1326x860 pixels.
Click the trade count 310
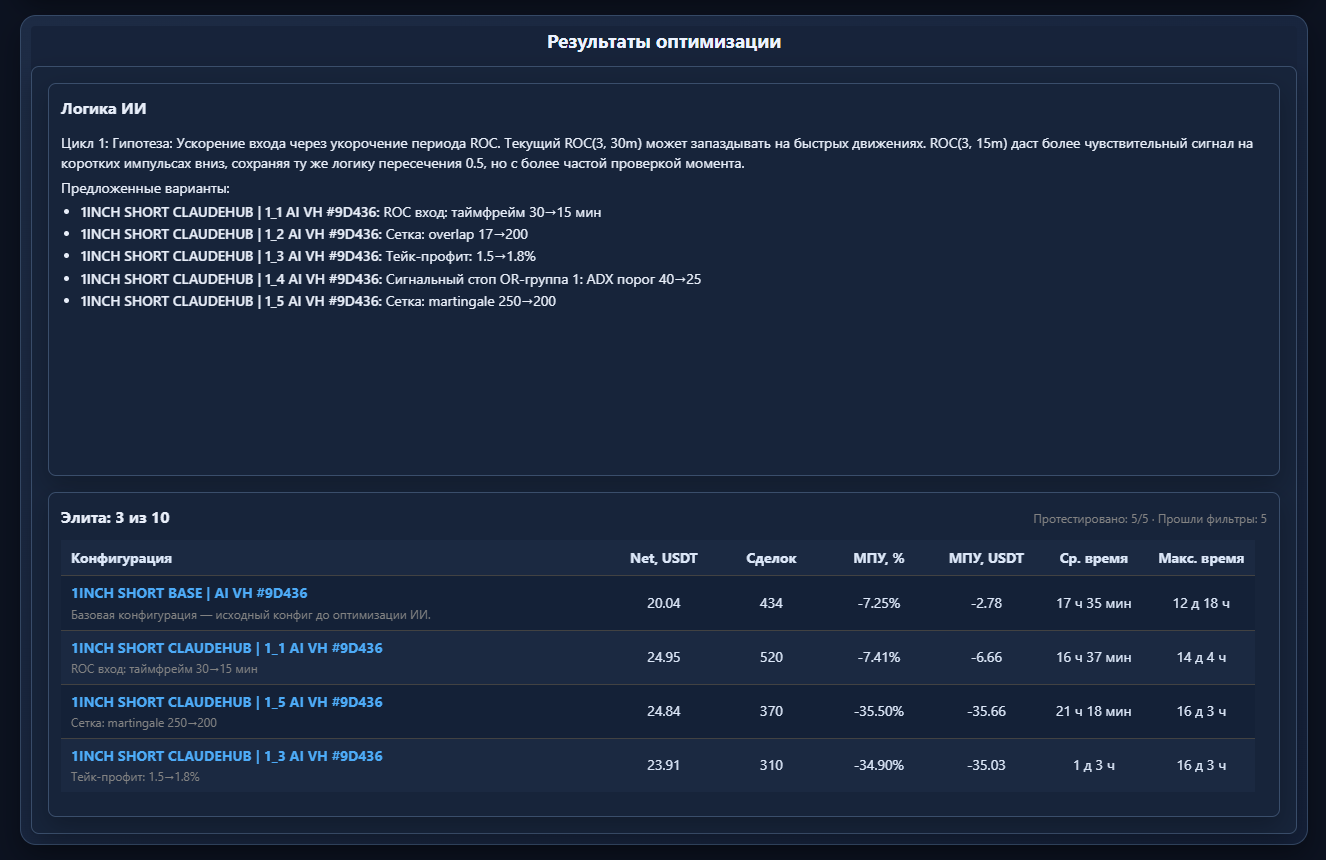771,765
